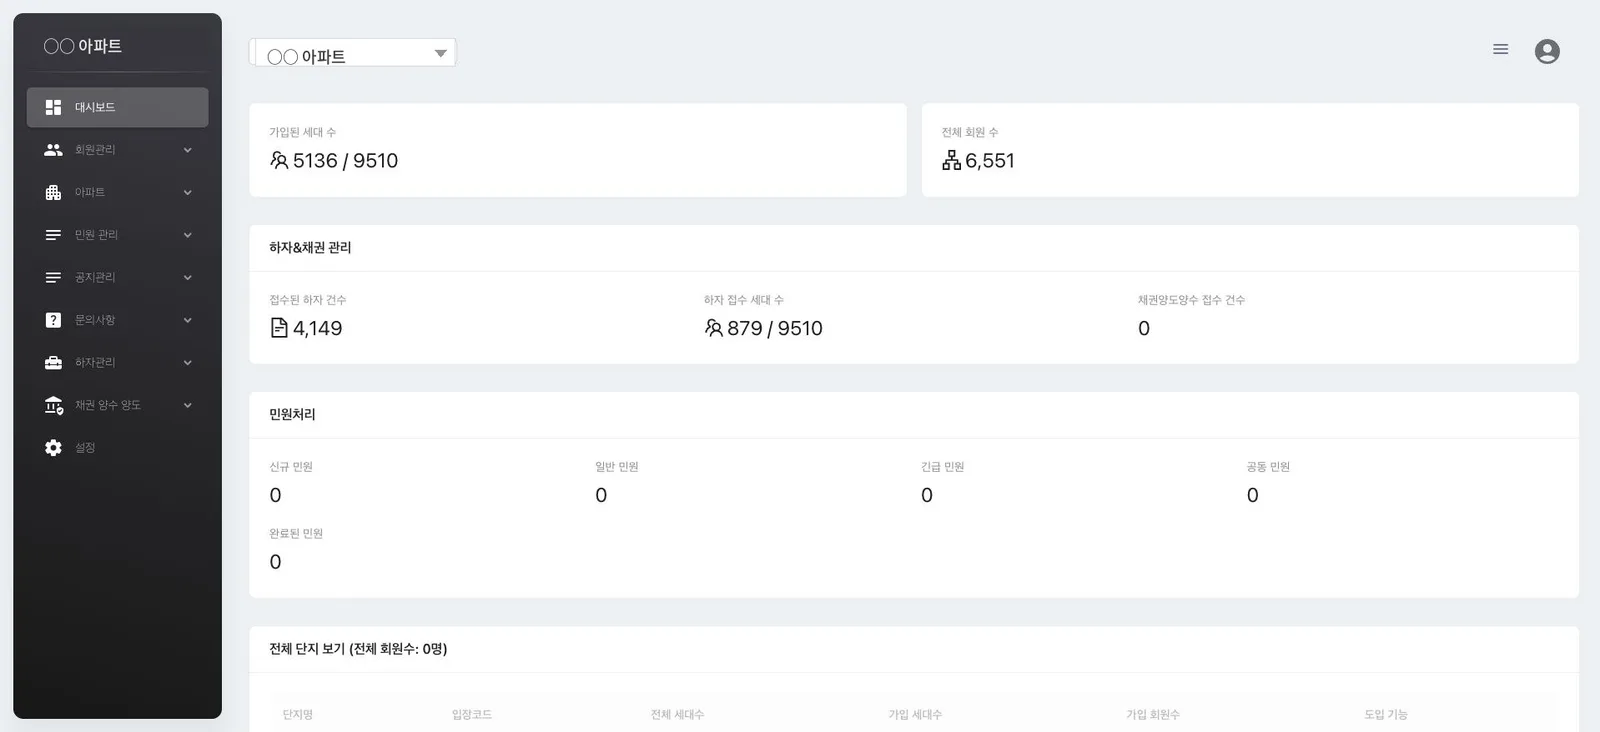Toggle the hamburger menu icon at top right
Screen dimensions: 1600x732
point(1500,49)
